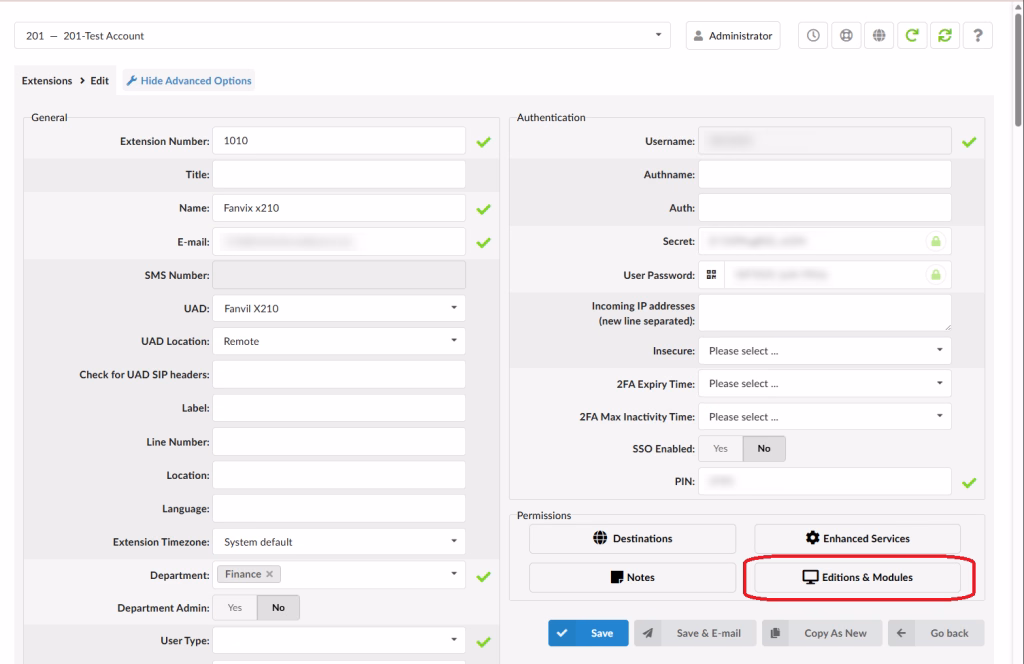Open Editions & Modules
1024x664 pixels.
[857, 577]
